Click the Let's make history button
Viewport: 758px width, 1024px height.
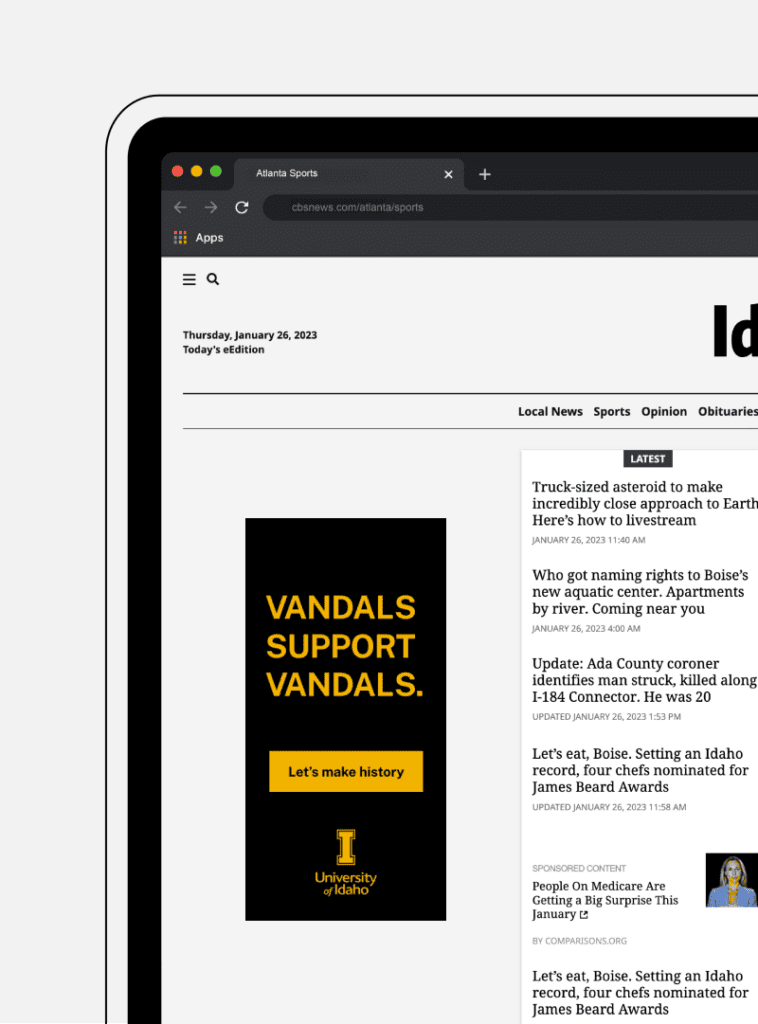click(x=346, y=771)
